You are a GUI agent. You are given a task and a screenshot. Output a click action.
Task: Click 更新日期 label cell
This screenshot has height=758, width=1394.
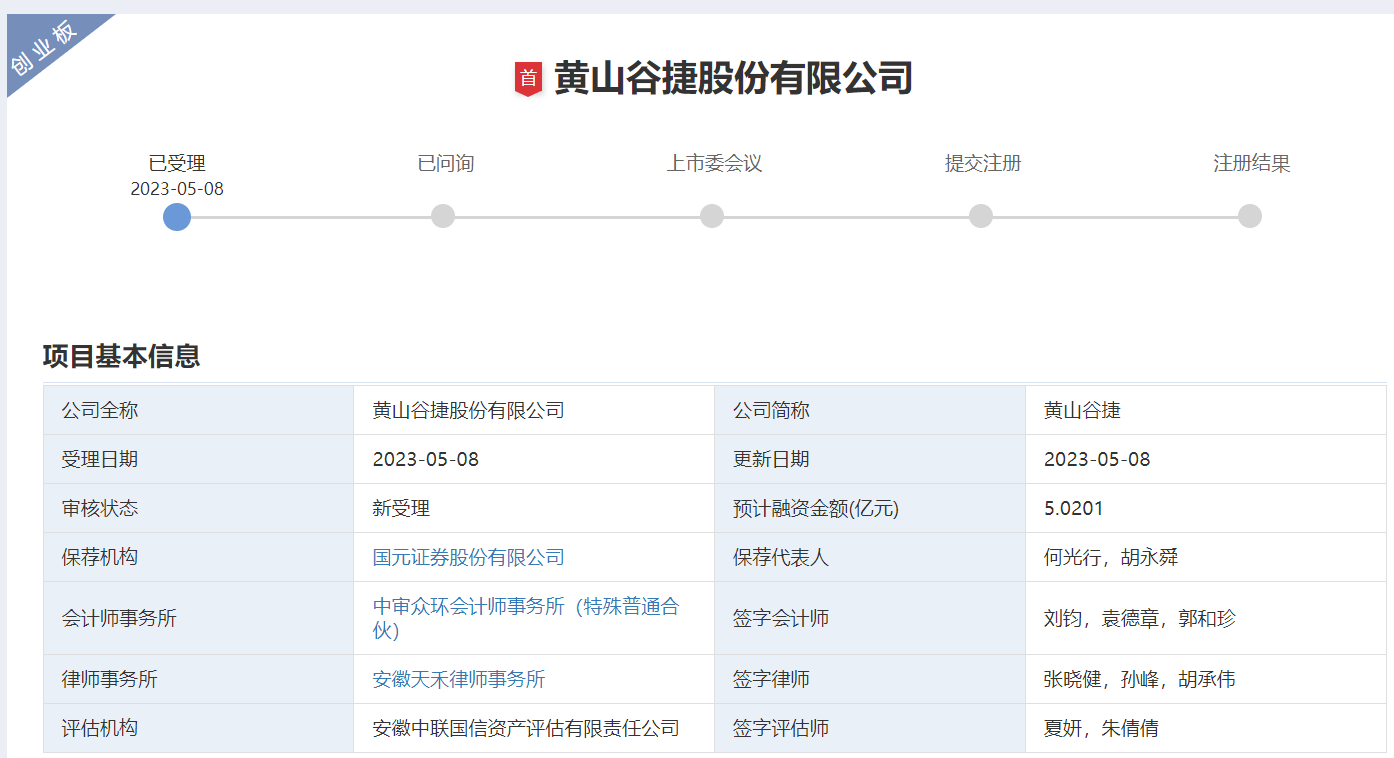(x=870, y=459)
